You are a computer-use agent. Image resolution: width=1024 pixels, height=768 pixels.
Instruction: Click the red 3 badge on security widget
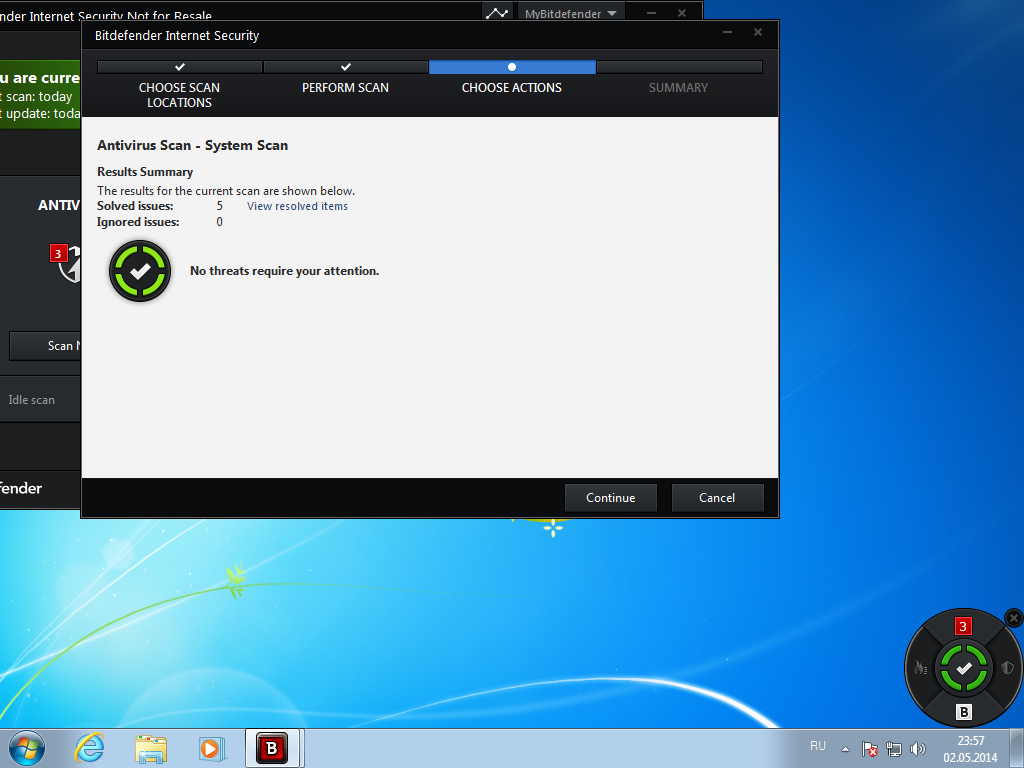(x=963, y=627)
